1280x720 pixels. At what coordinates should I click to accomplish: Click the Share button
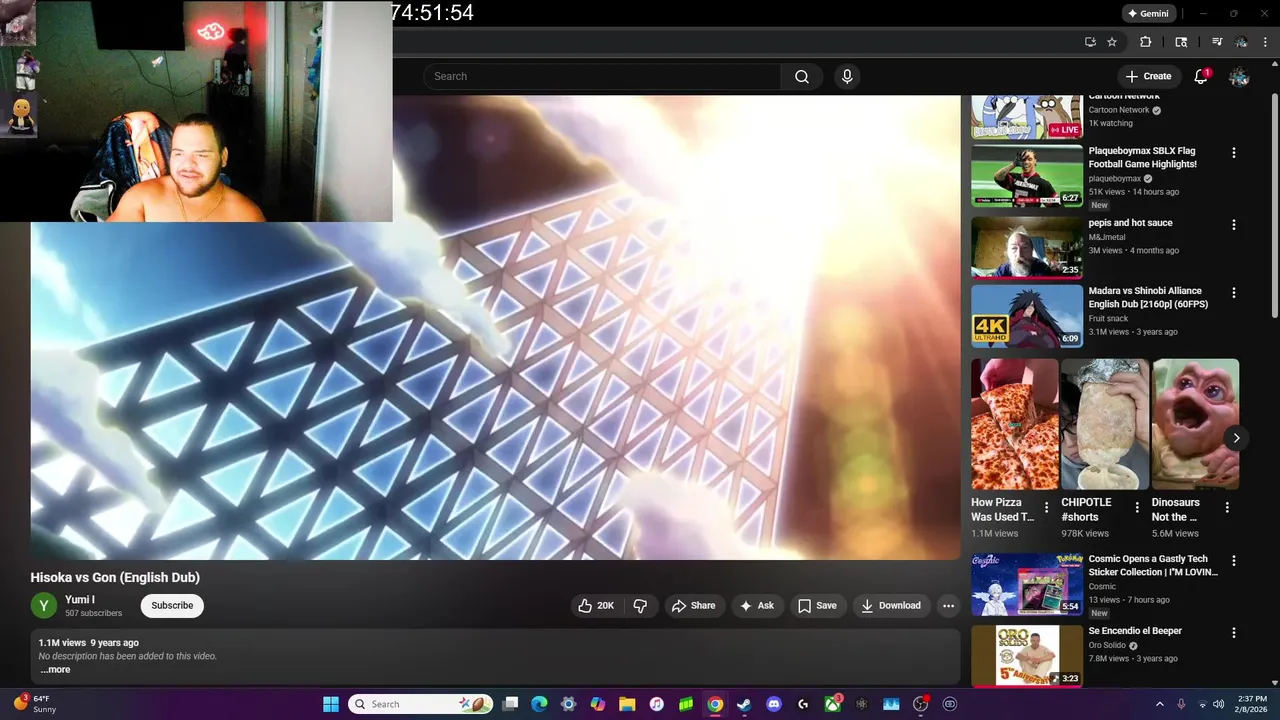tap(693, 605)
